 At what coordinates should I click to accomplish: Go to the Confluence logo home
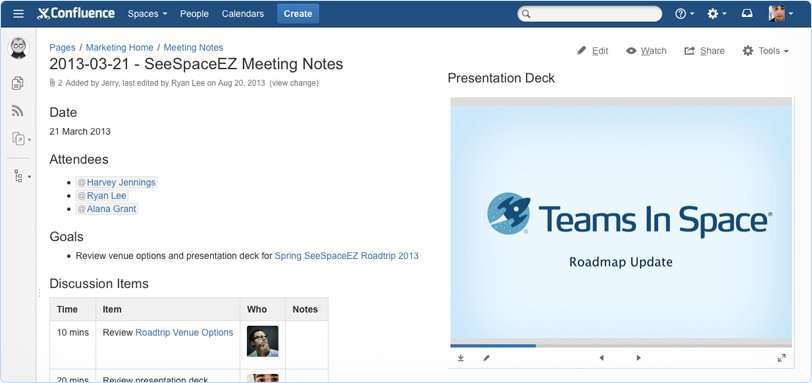click(x=76, y=13)
